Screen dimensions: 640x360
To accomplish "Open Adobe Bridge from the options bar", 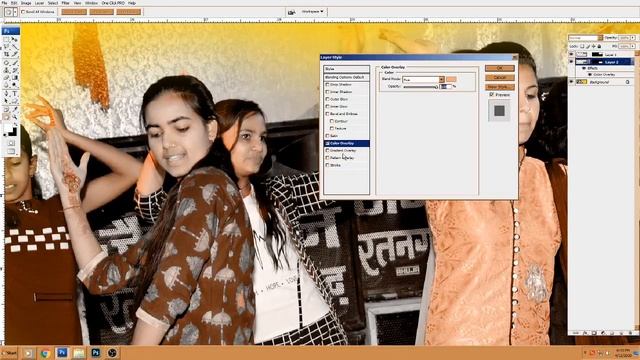I will point(291,12).
